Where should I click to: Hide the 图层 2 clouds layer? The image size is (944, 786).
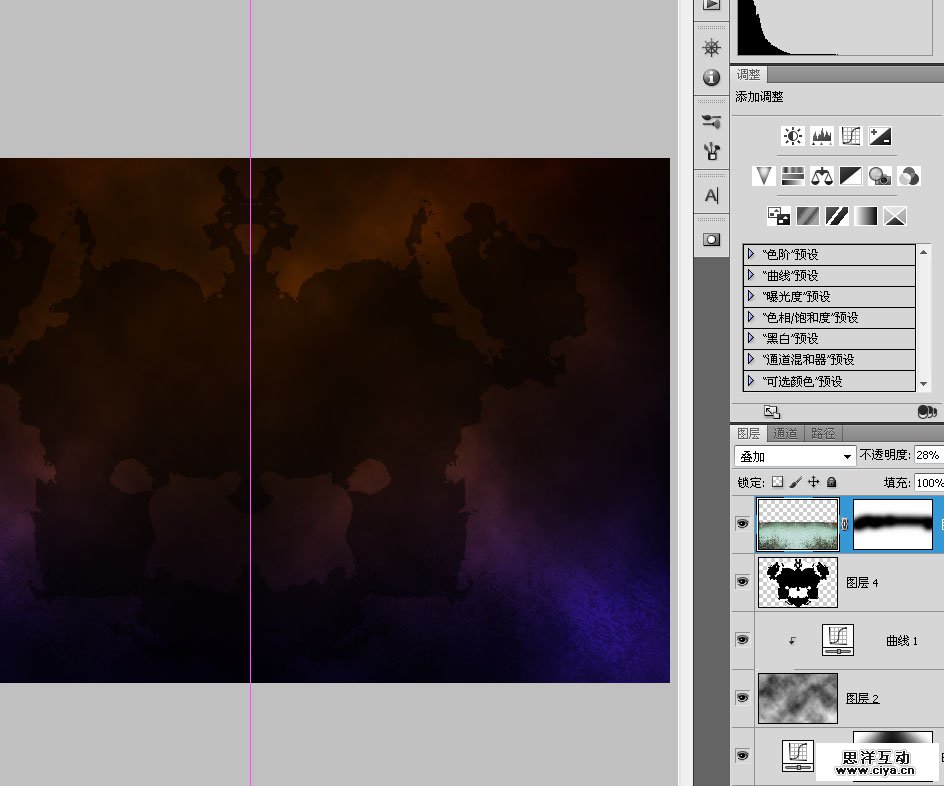click(742, 697)
